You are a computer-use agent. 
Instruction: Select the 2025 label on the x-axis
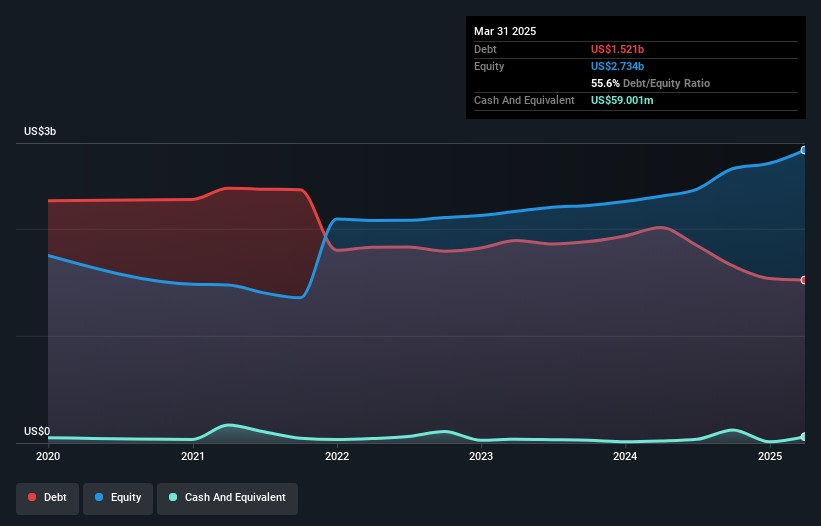(x=769, y=457)
